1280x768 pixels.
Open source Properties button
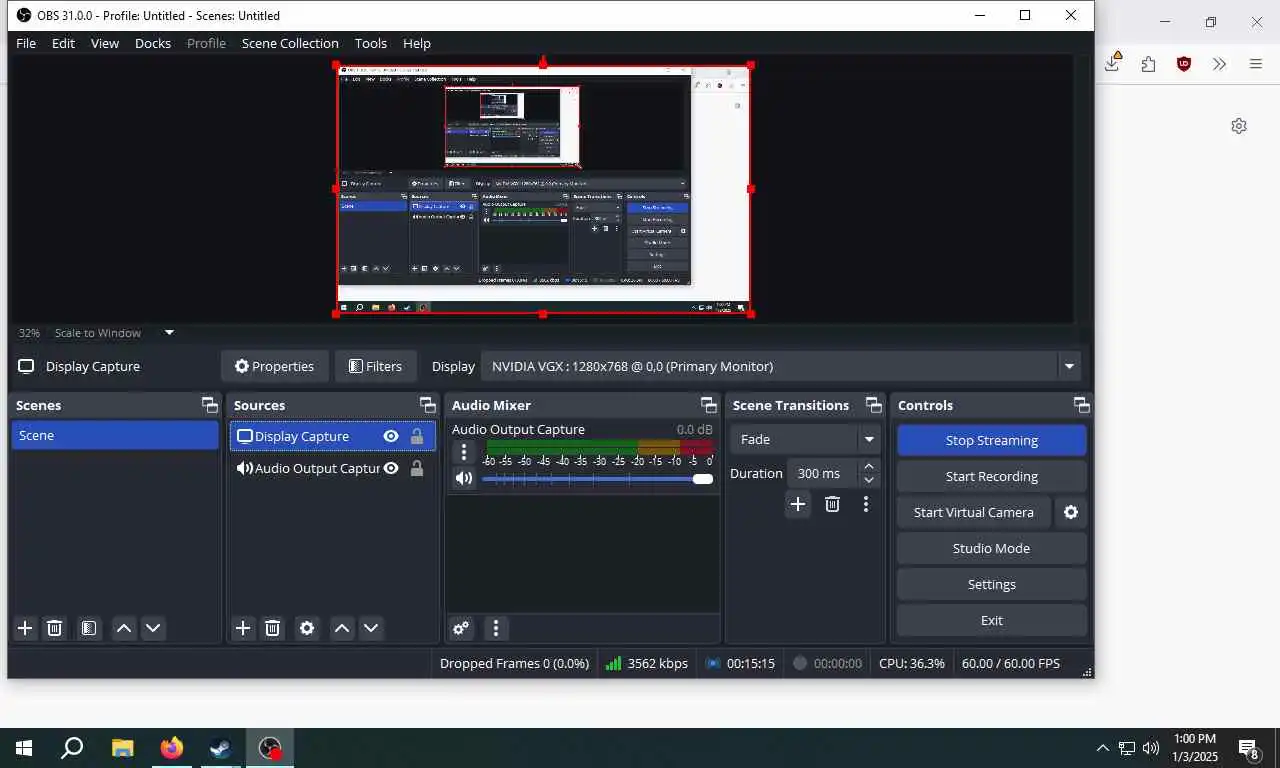[274, 366]
